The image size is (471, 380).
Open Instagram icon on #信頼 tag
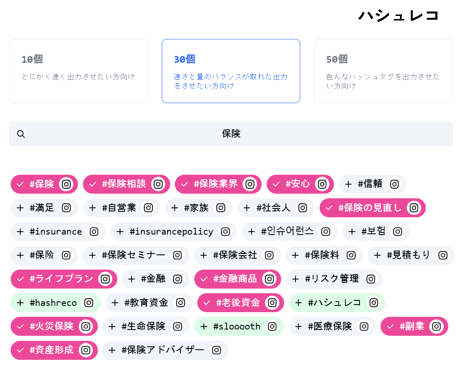point(394,184)
